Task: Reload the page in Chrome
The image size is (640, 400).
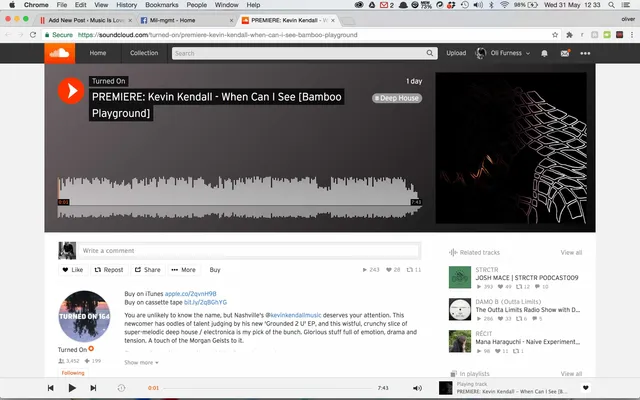Action: [33, 35]
